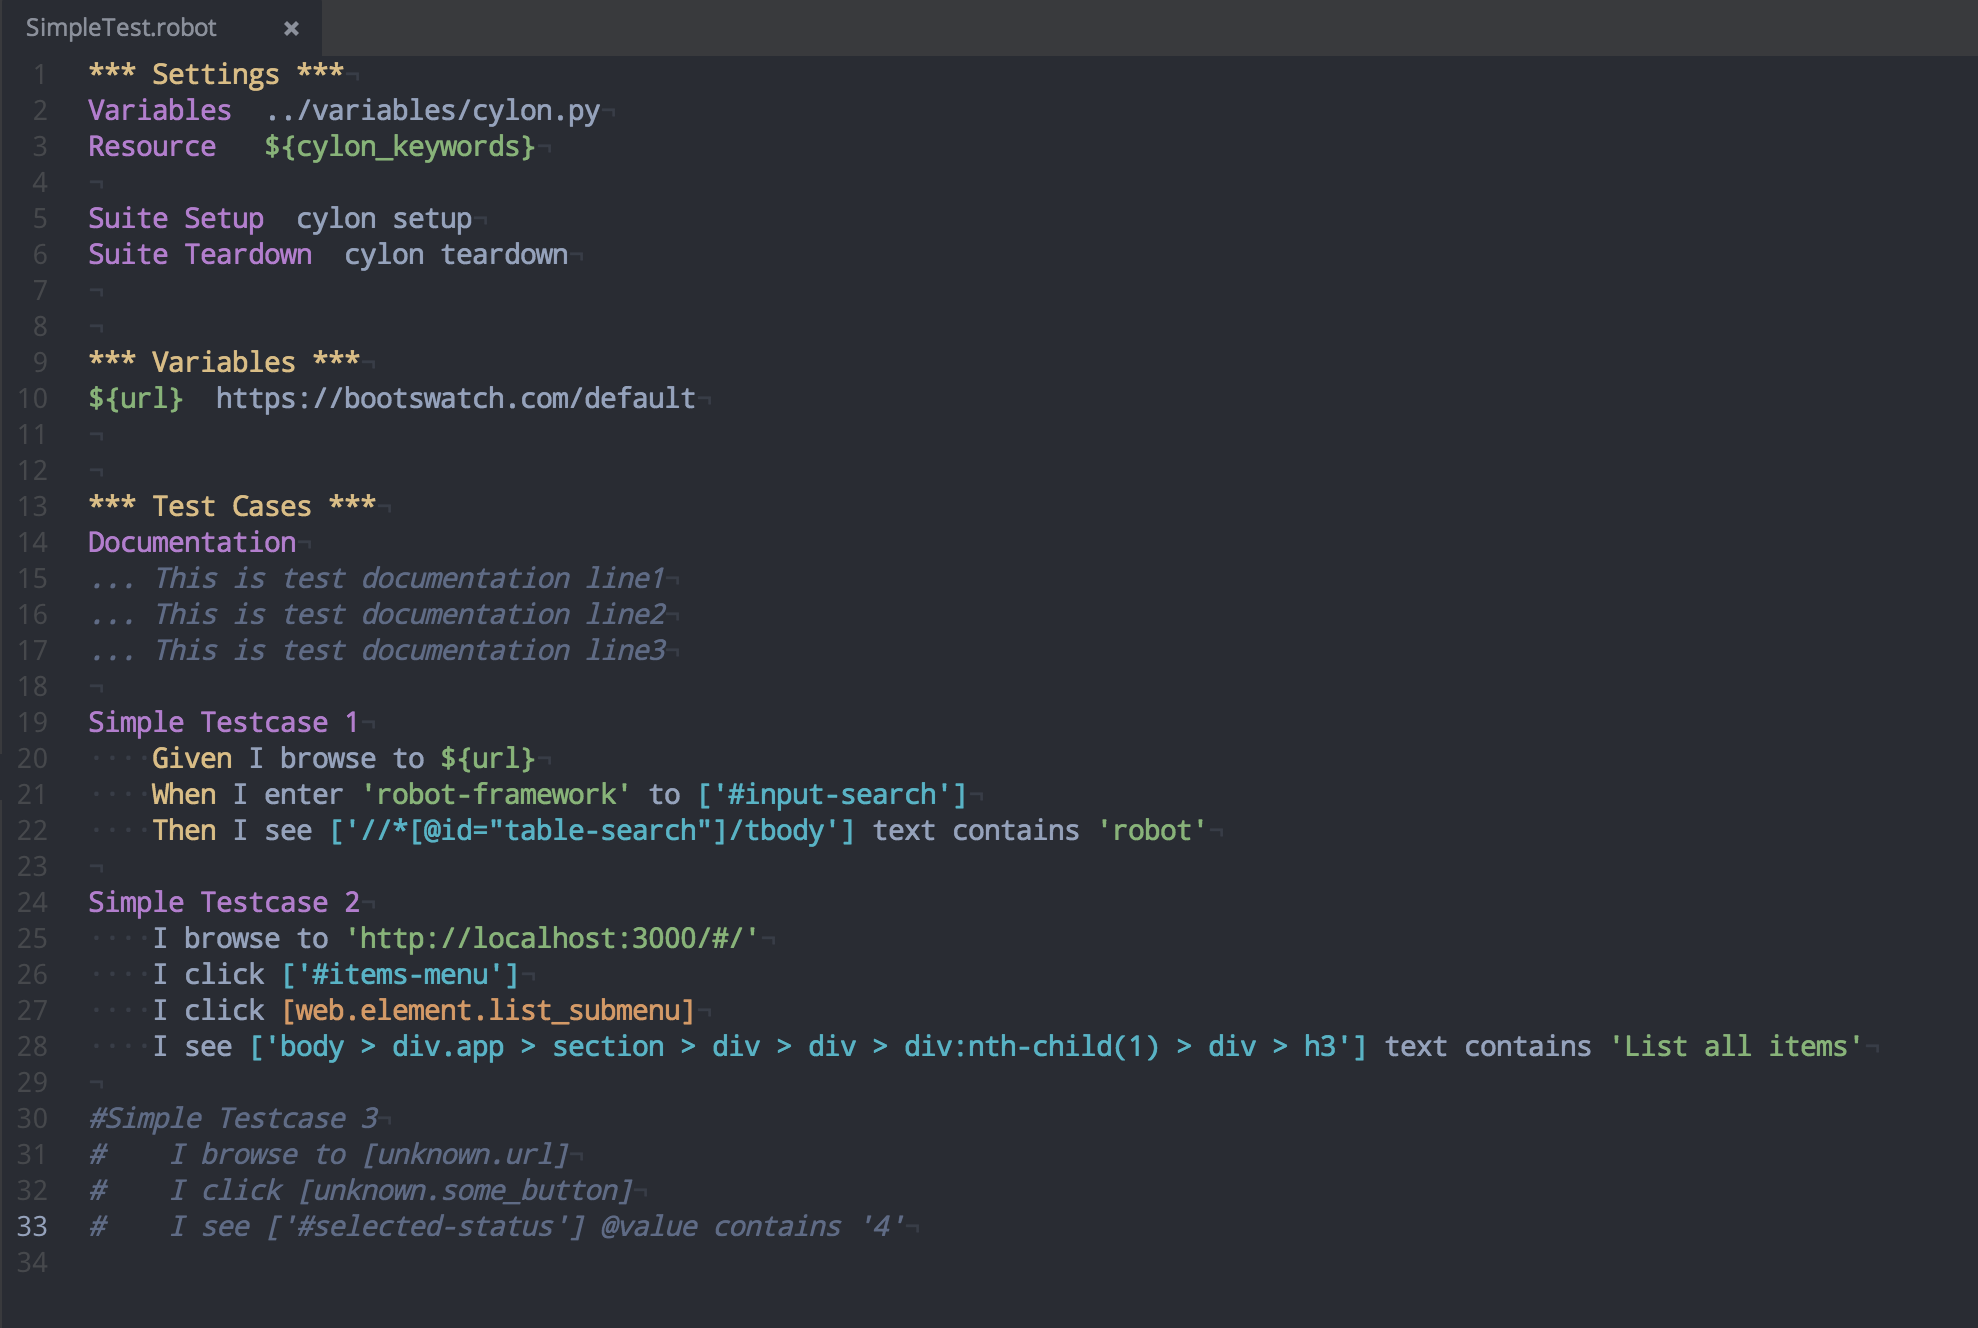Click the https://bootswatch.com/default URL text

coord(455,398)
